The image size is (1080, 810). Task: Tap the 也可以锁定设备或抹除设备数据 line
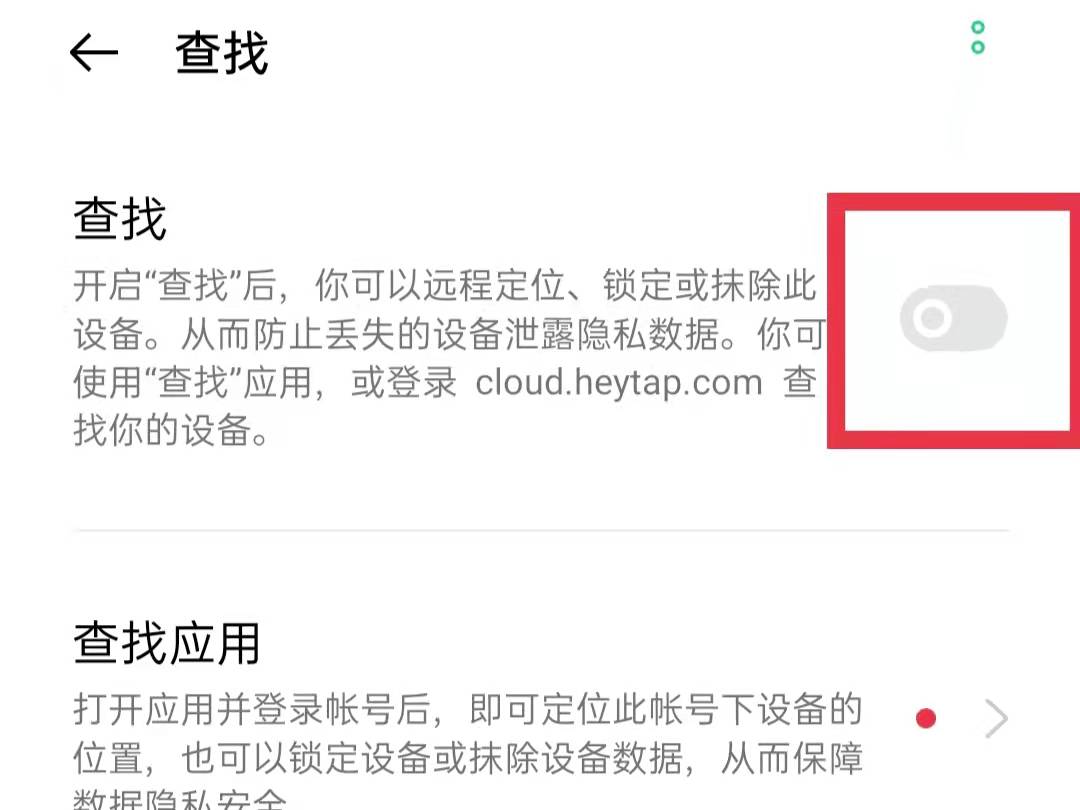pos(432,758)
